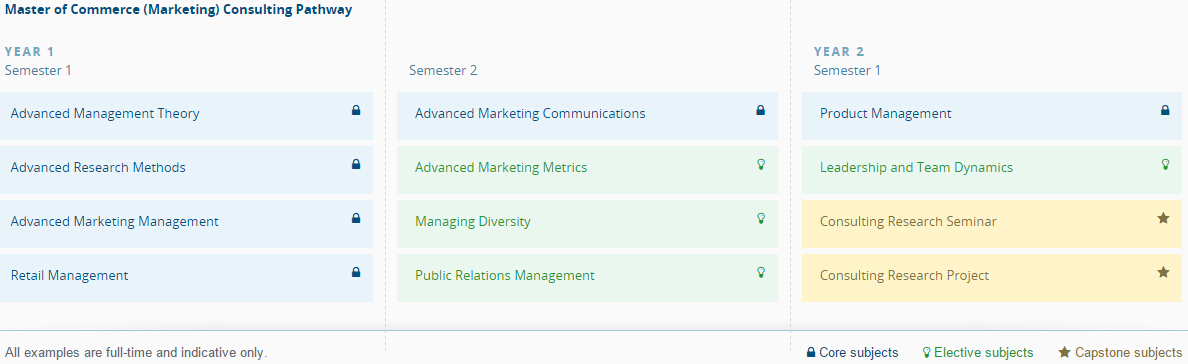The height and width of the screenshot is (364, 1188).
Task: Click the lock icon on Advanced Management Theory
Action: (x=356, y=110)
